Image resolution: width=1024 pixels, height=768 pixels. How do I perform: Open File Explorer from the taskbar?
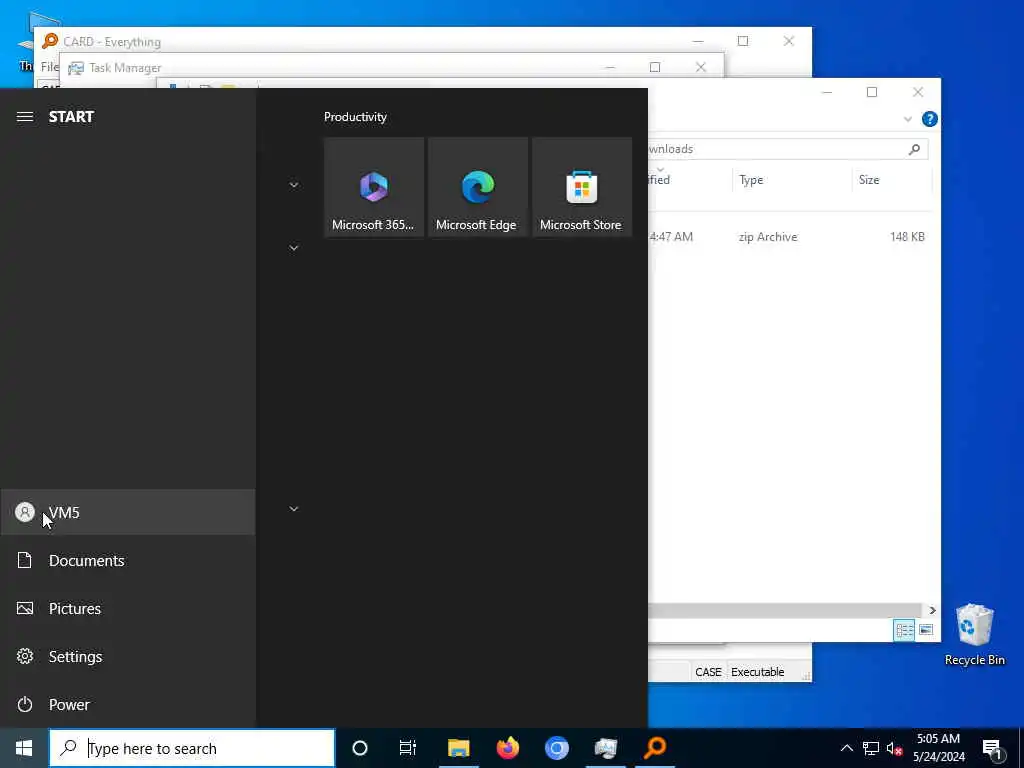[x=458, y=748]
